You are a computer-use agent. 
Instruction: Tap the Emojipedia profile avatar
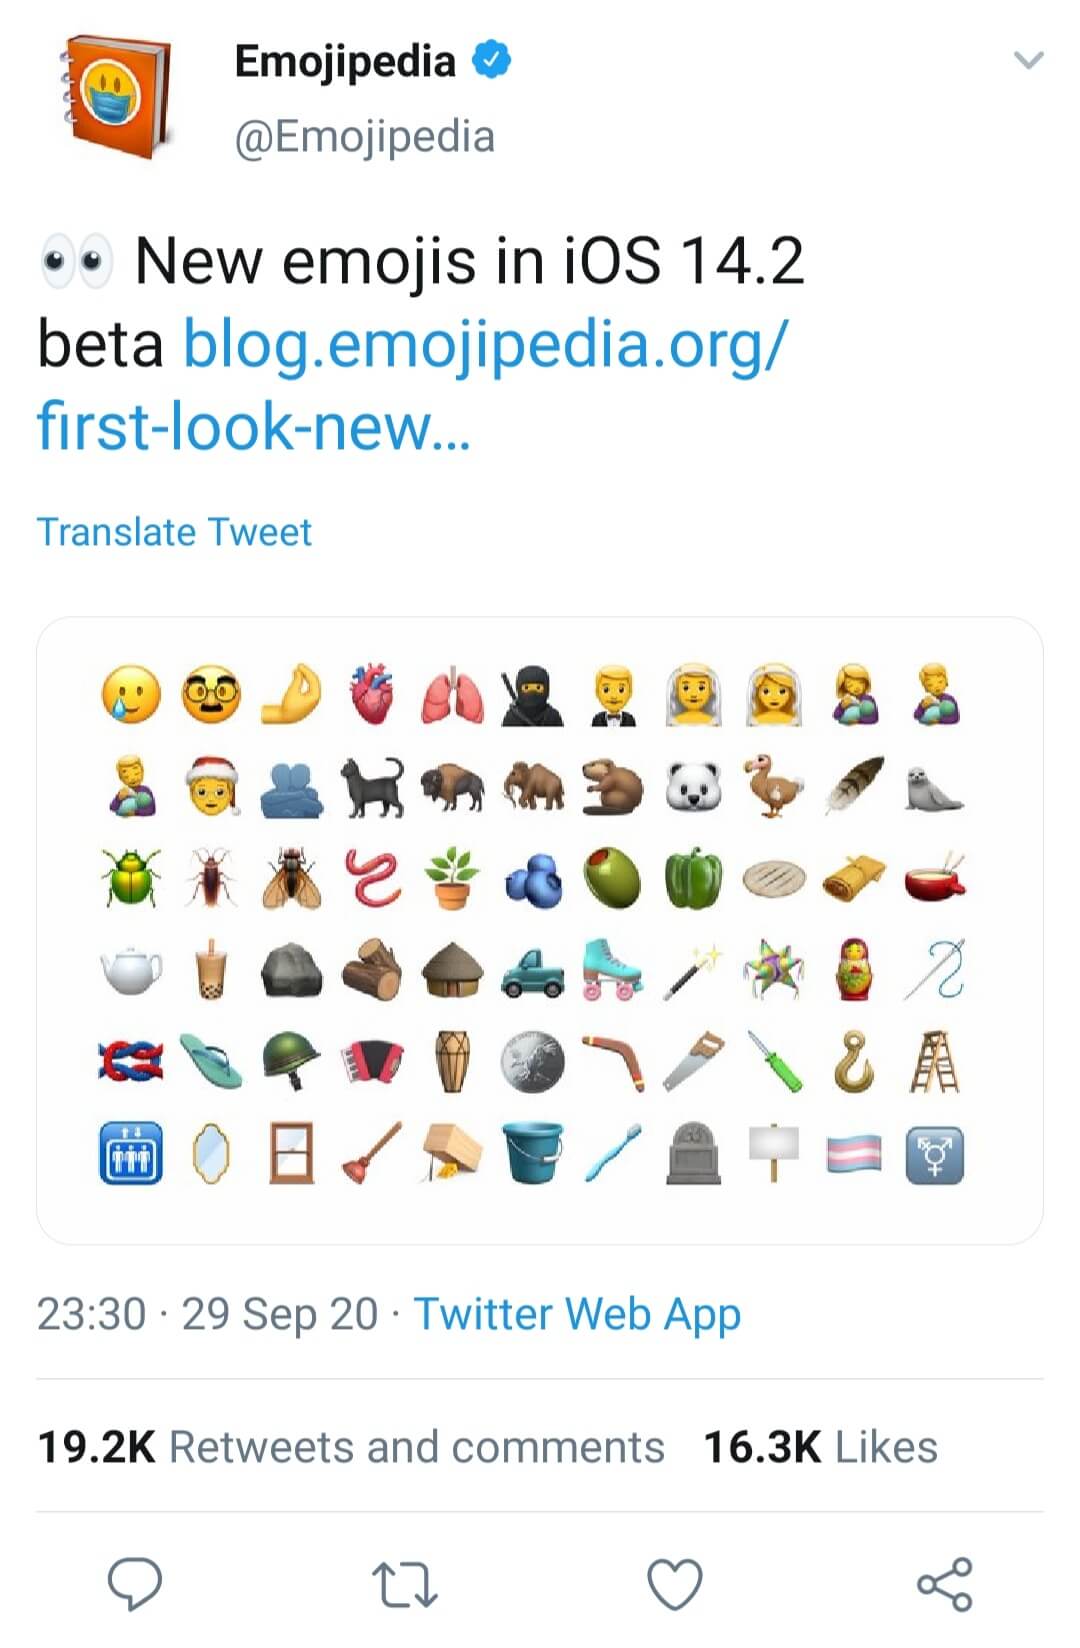point(115,95)
